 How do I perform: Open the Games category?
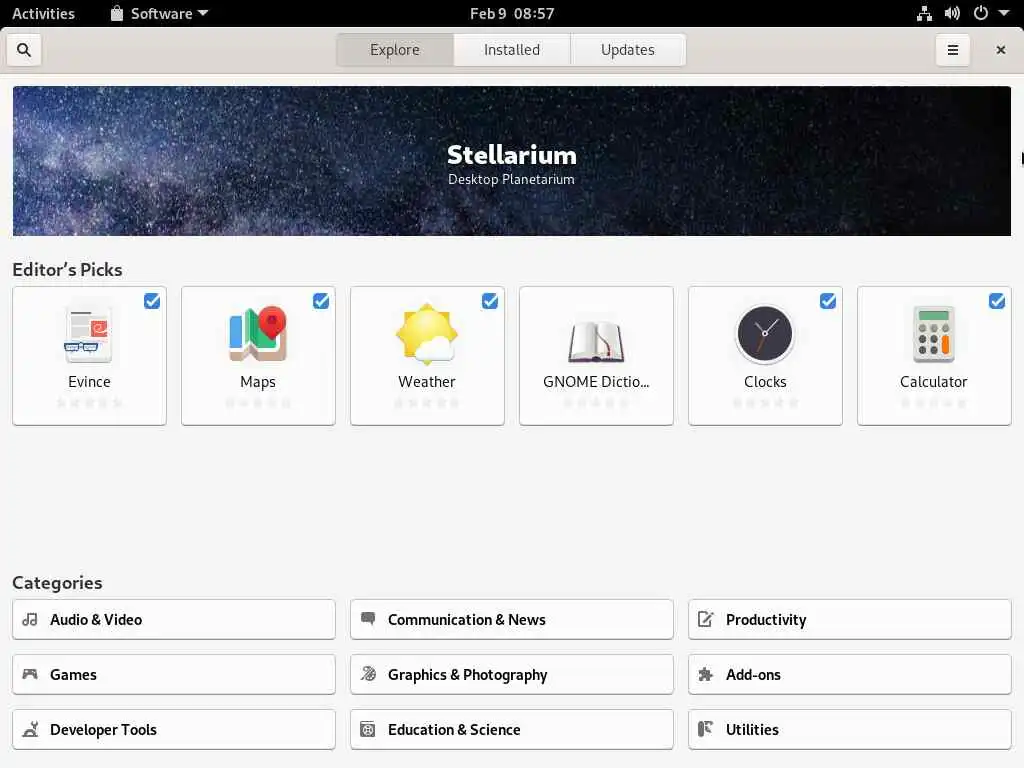[174, 674]
